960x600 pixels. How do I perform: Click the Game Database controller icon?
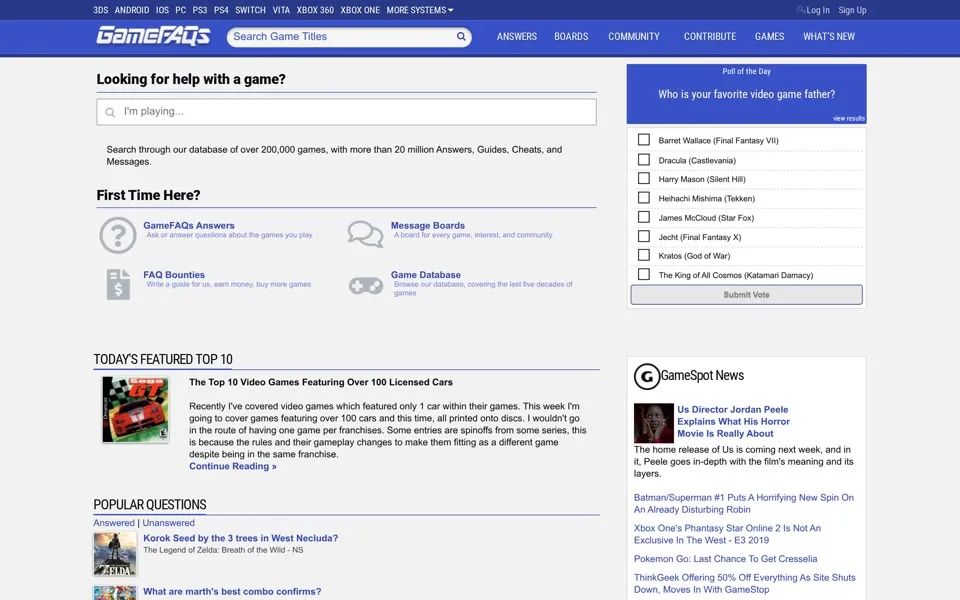pyautogui.click(x=366, y=285)
